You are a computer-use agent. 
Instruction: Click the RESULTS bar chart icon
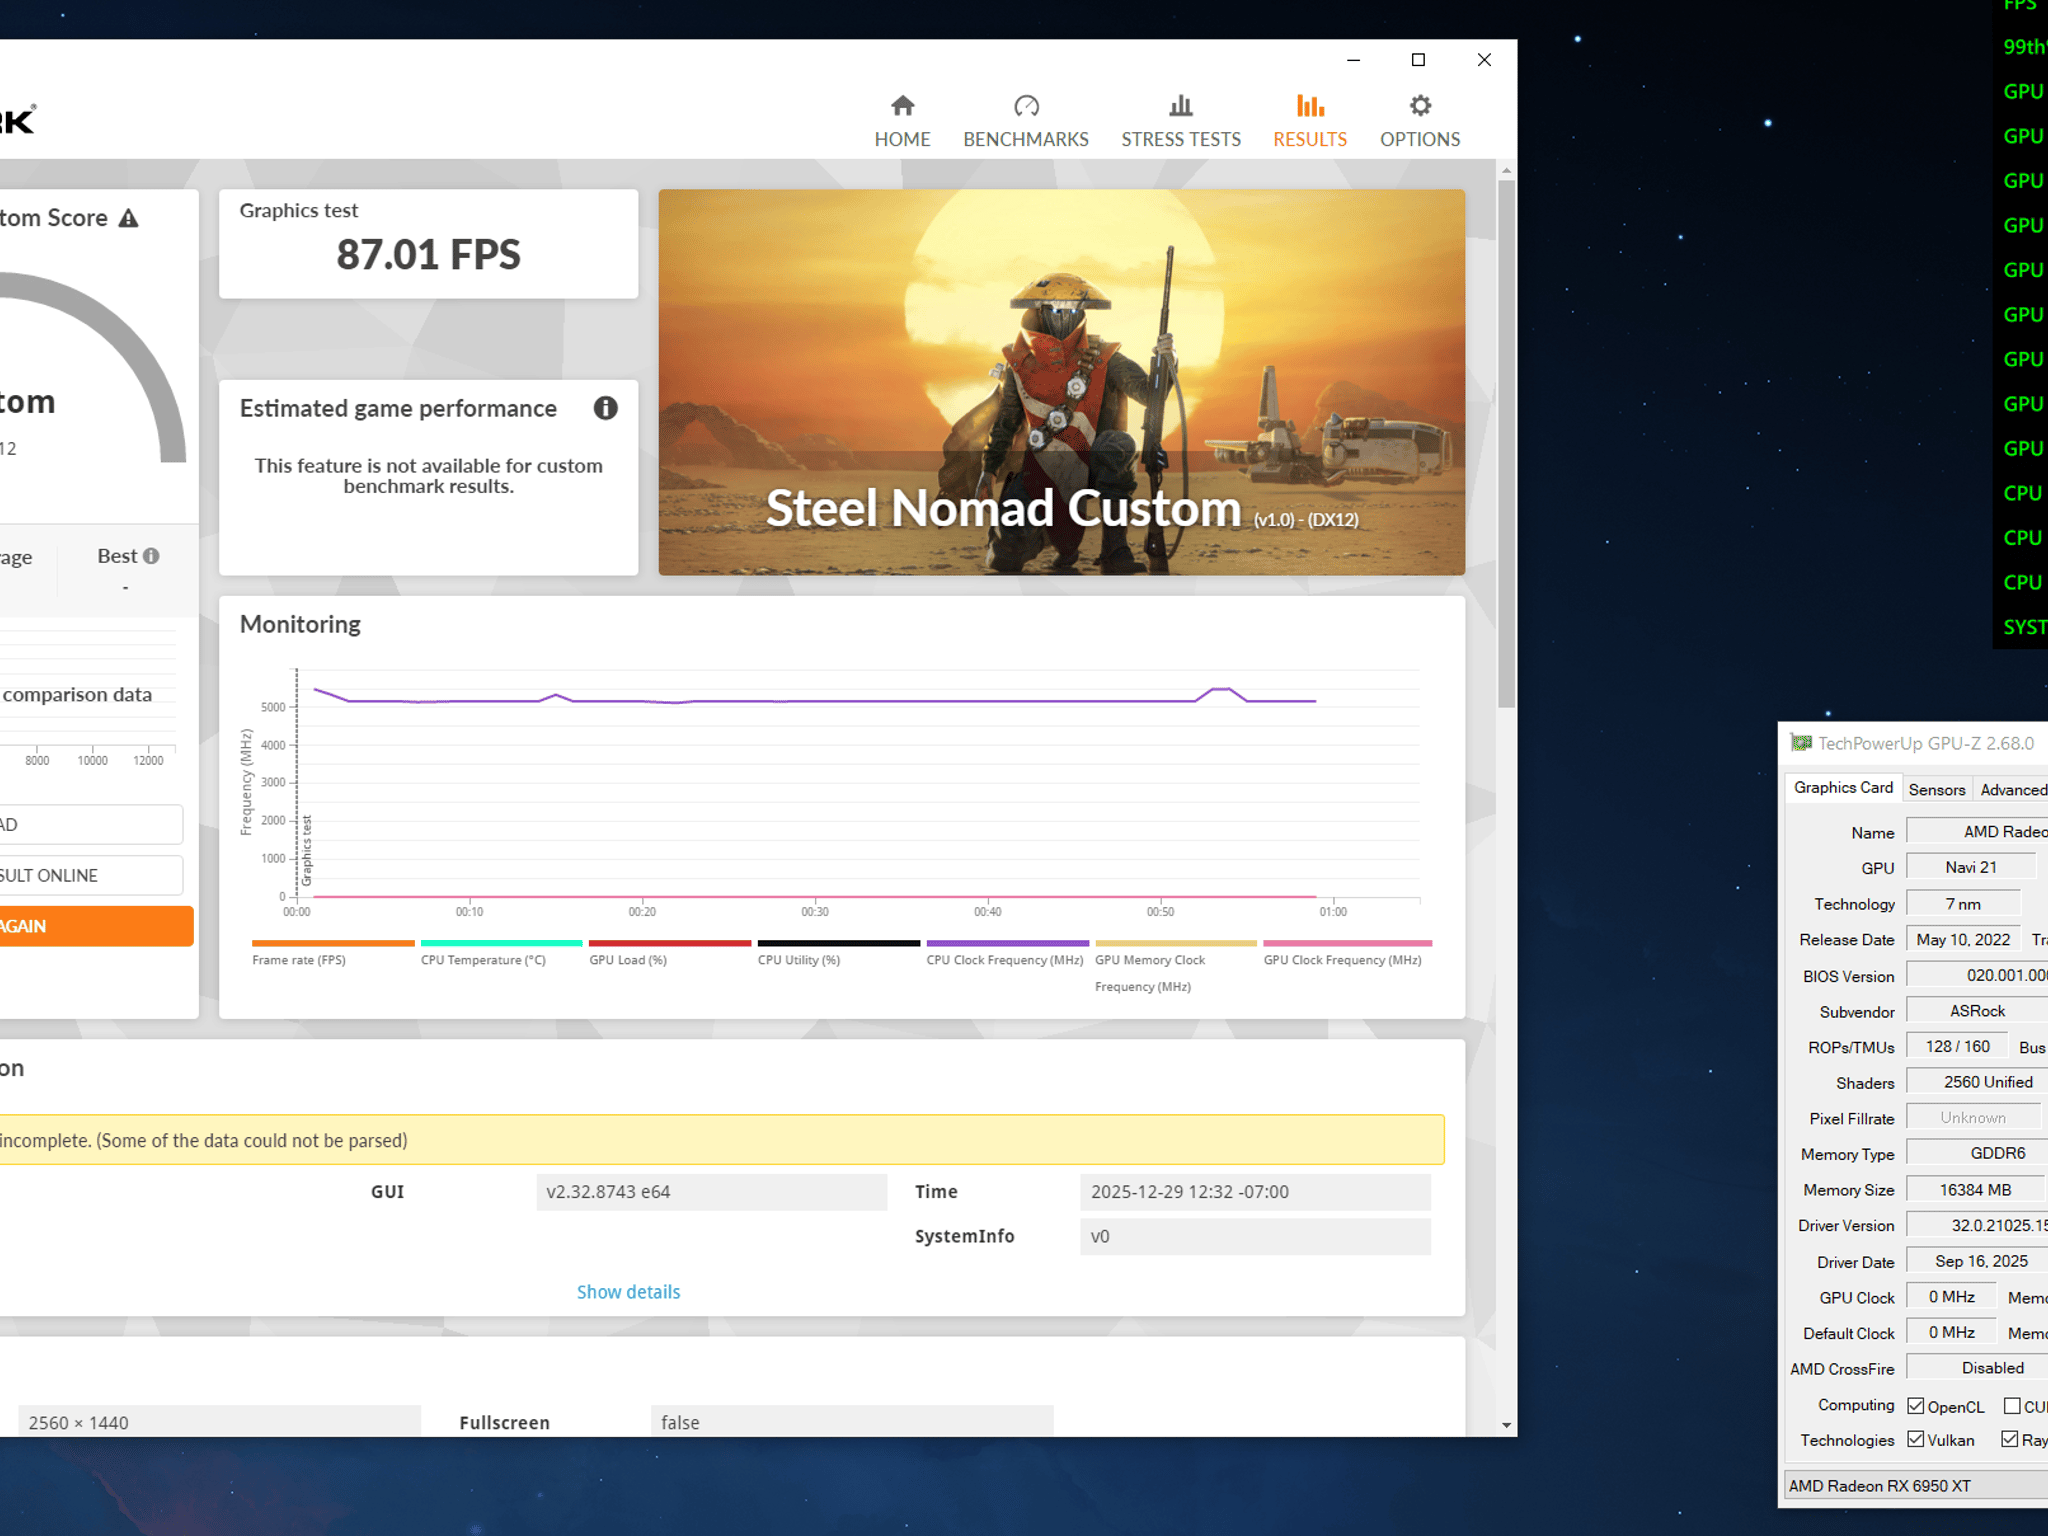click(1310, 105)
